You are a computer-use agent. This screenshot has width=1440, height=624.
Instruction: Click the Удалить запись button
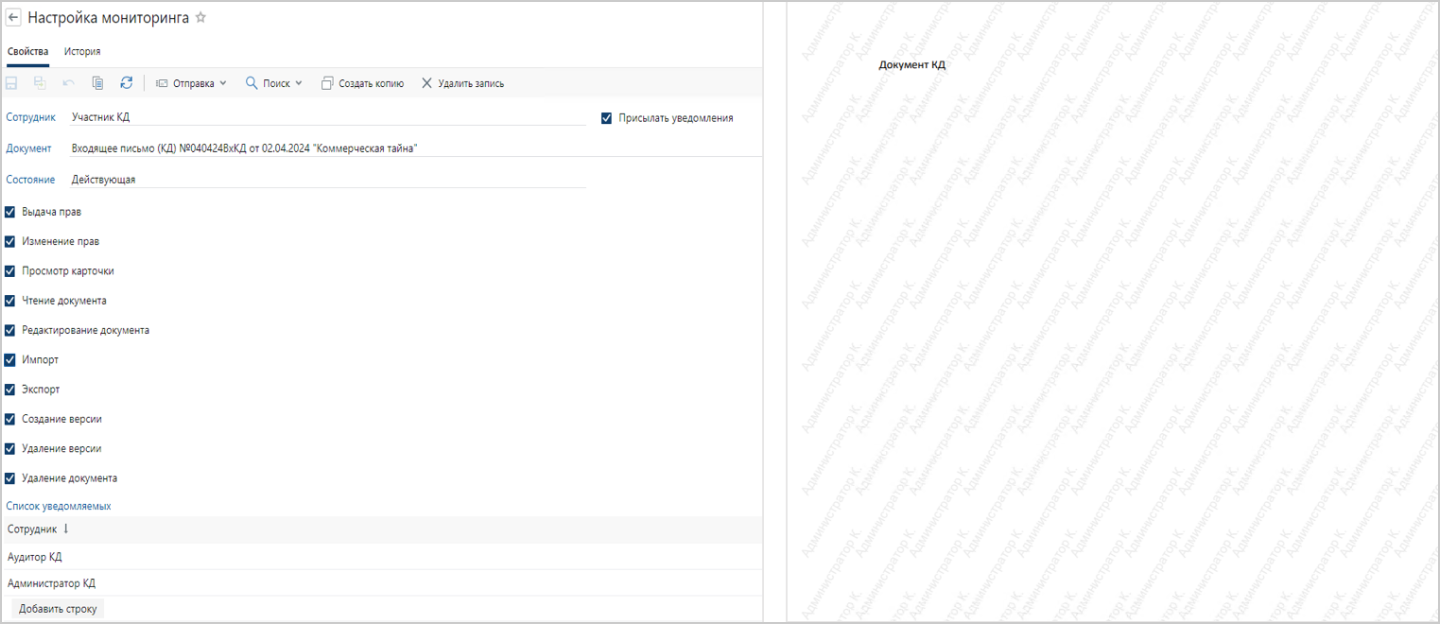tap(462, 83)
